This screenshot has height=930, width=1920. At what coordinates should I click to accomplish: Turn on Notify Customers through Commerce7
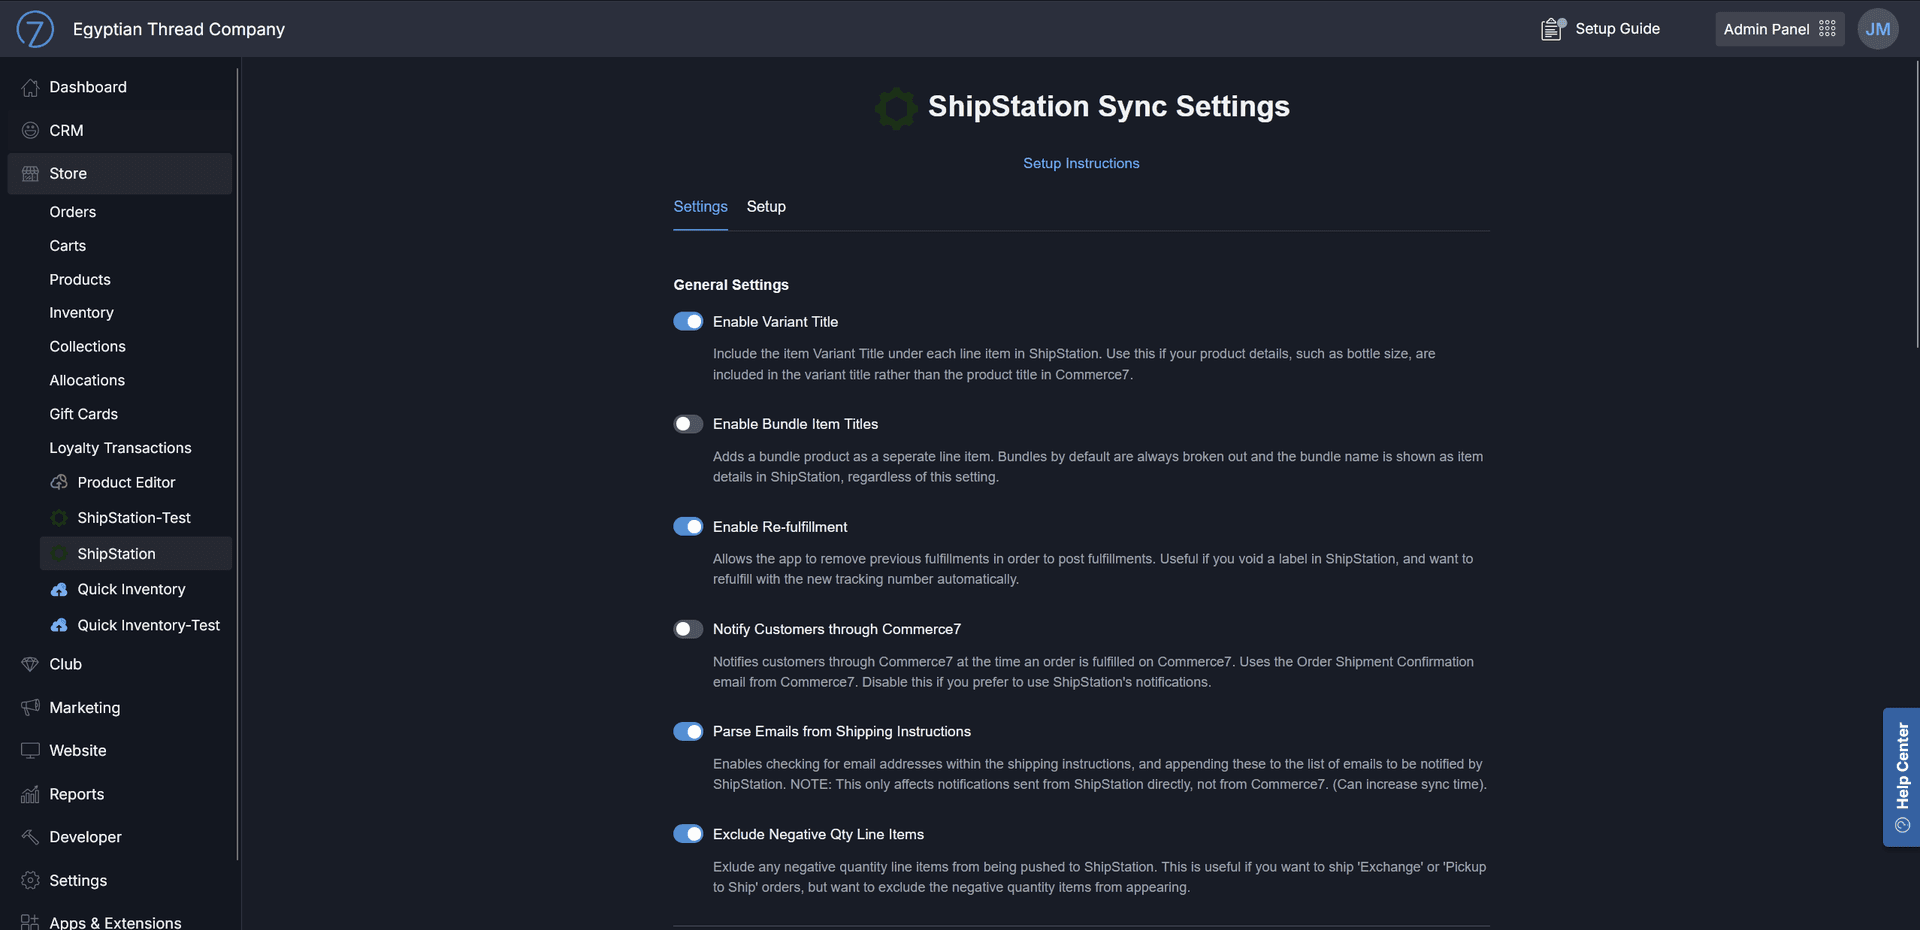tap(688, 629)
